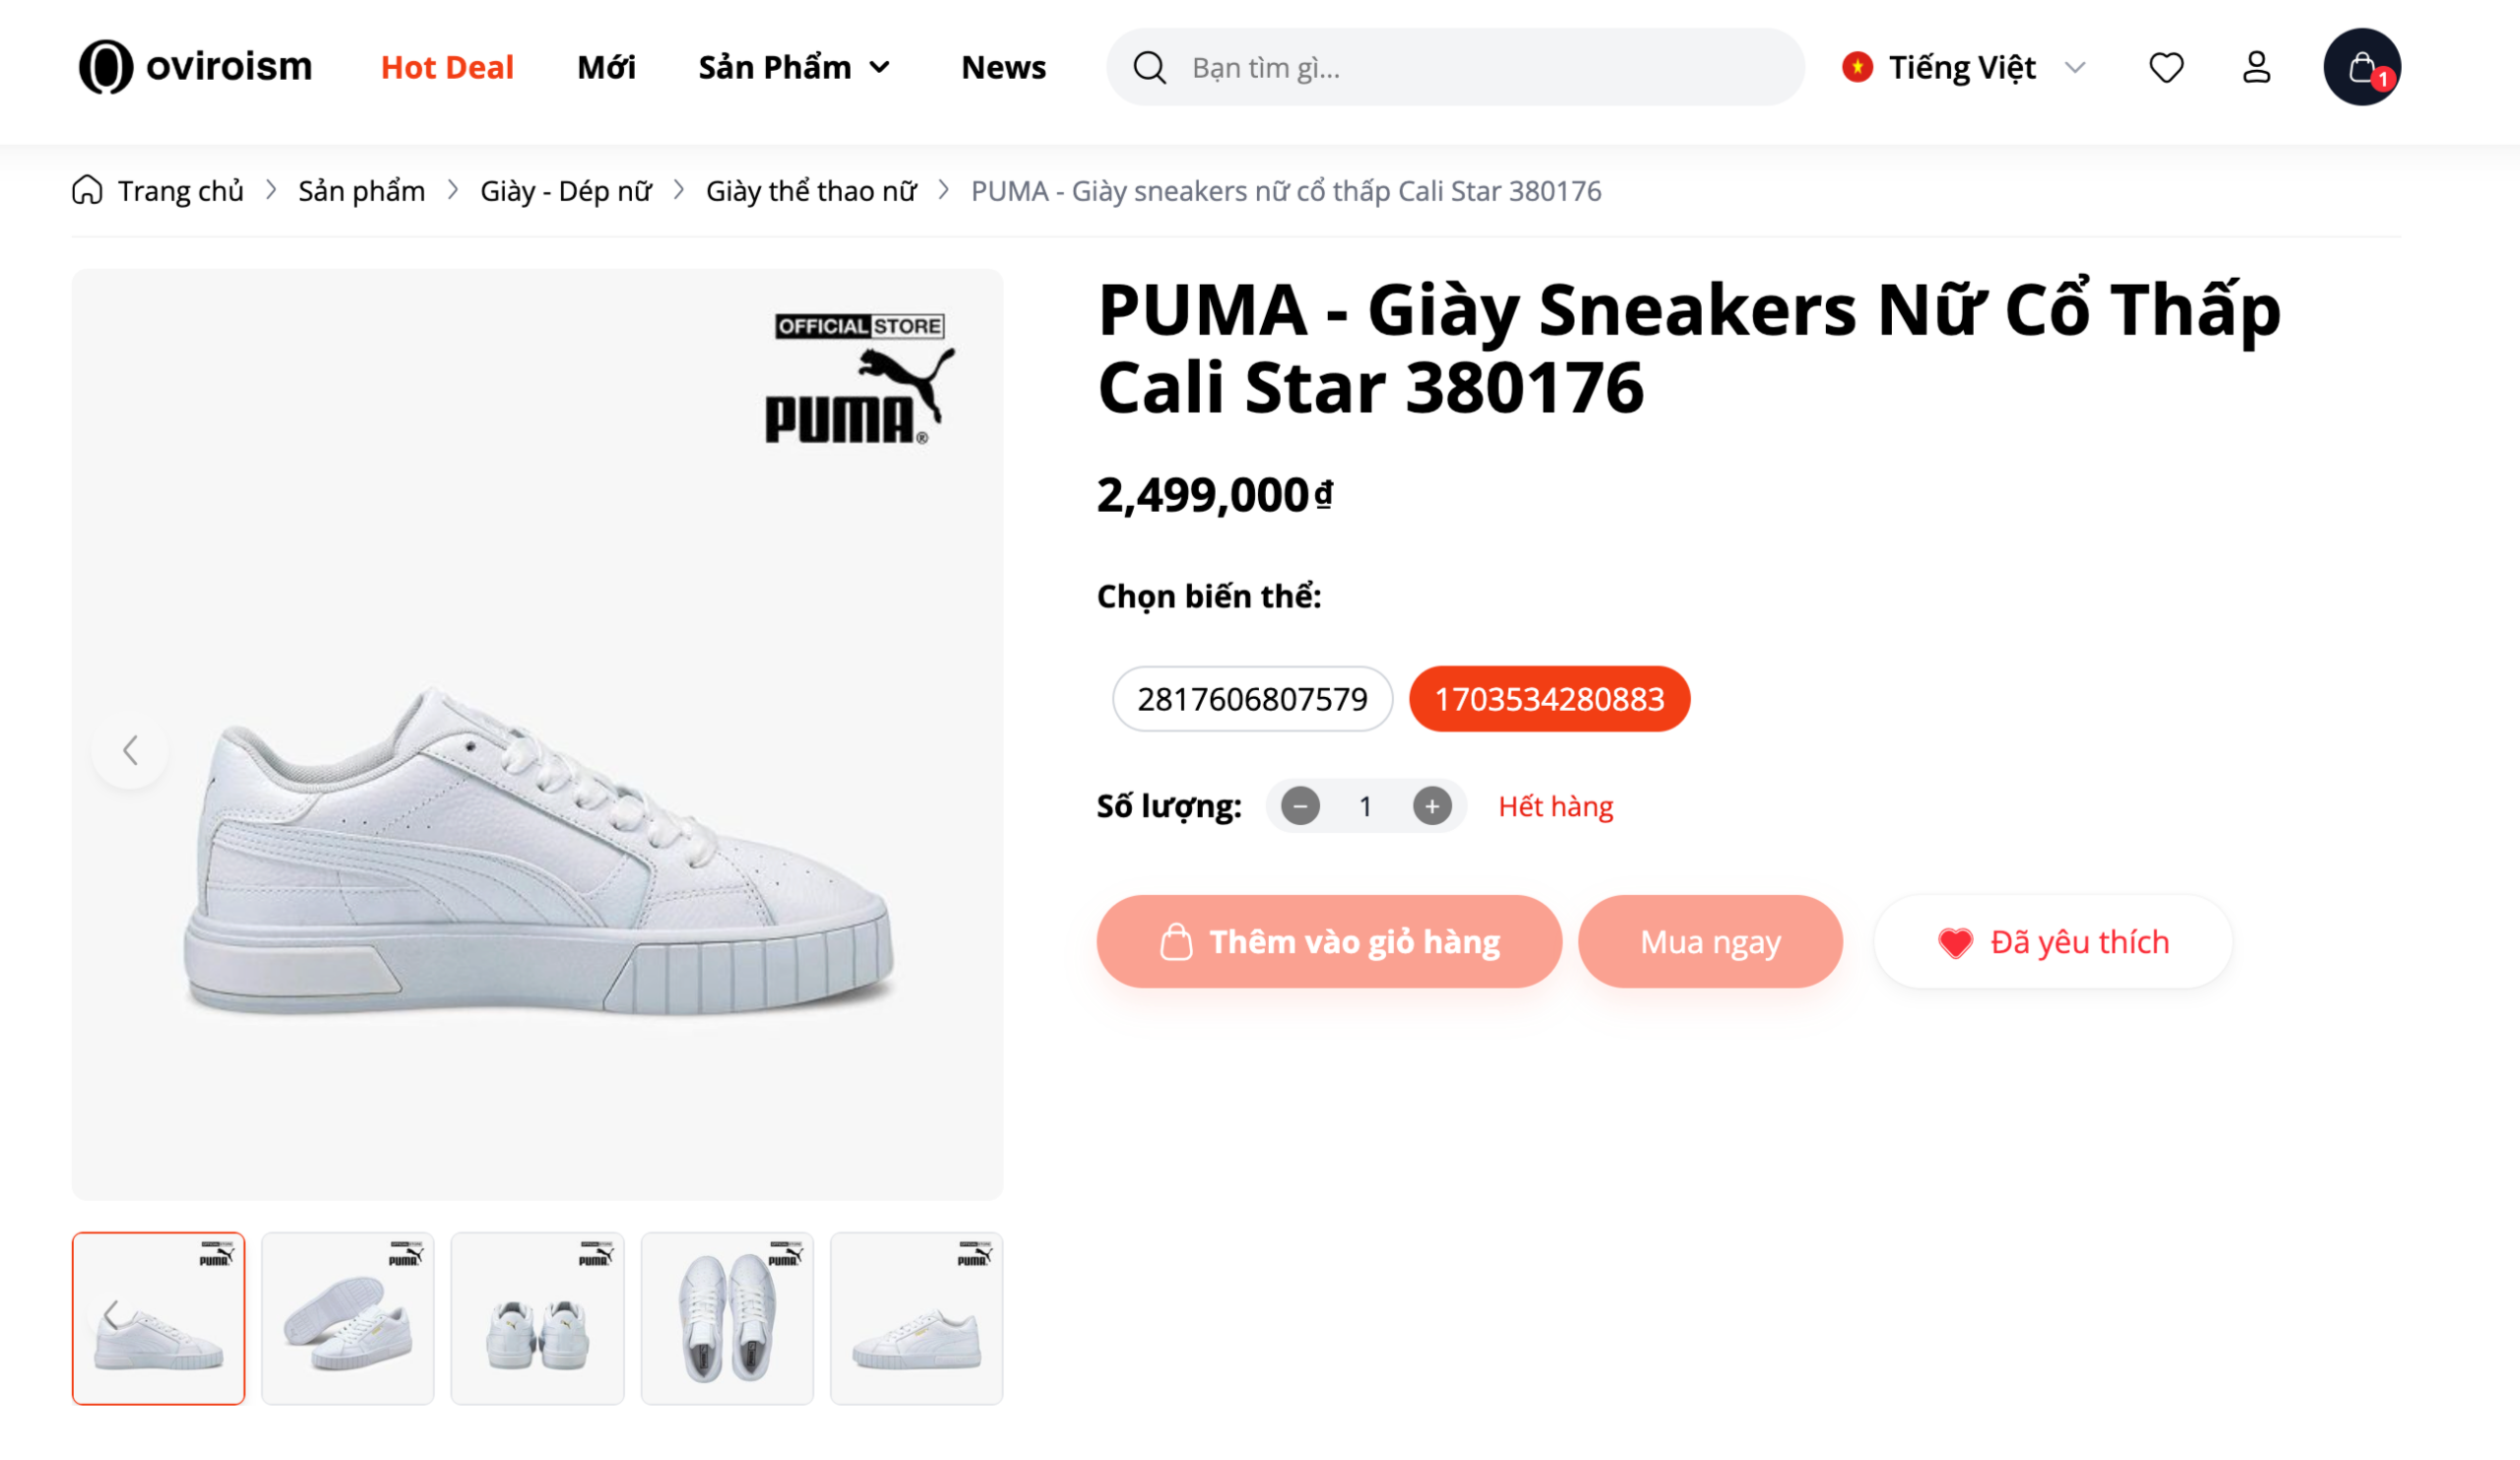This screenshot has height=1460, width=2520.
Task: Click the search magnifier icon
Action: [1149, 67]
